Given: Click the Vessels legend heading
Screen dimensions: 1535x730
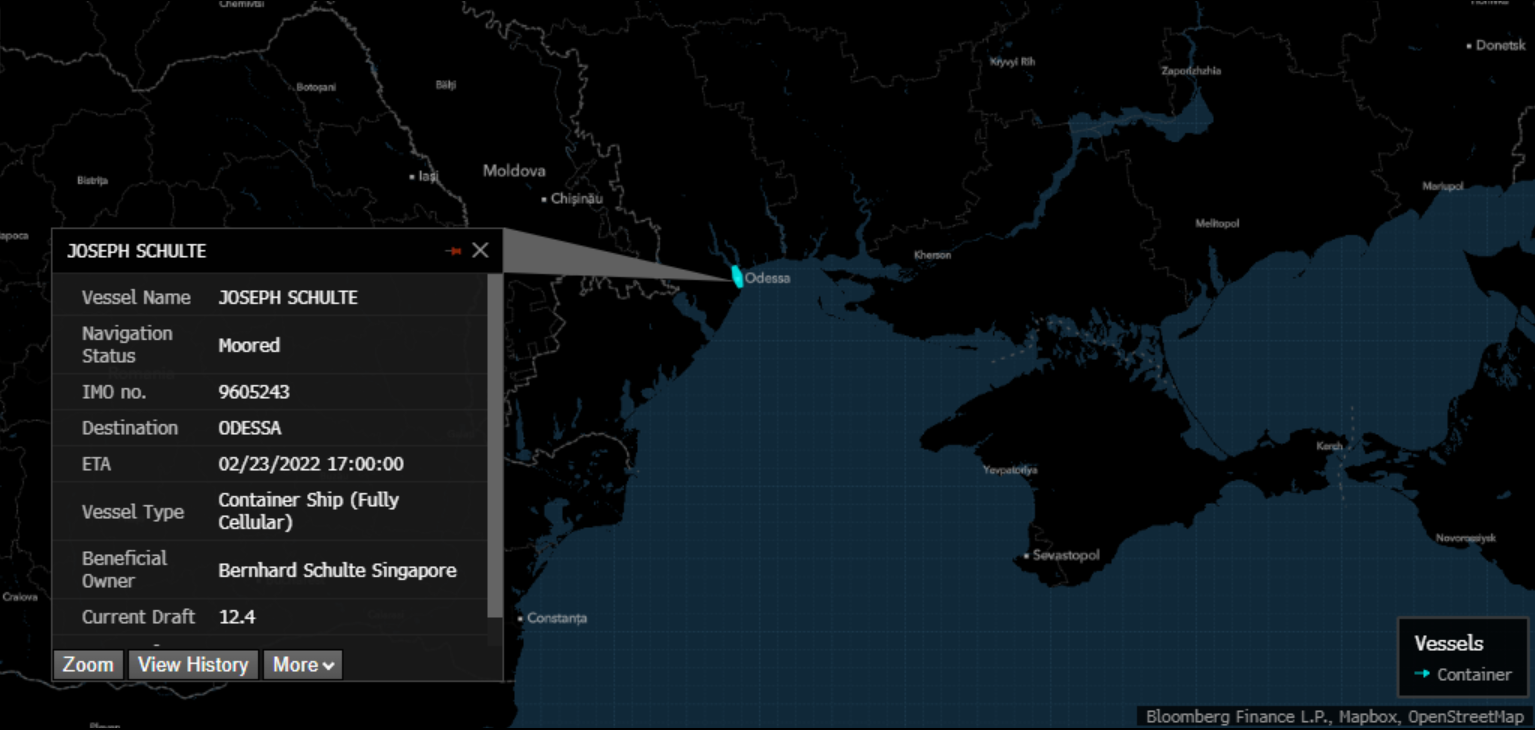Looking at the screenshot, I should (x=1449, y=644).
